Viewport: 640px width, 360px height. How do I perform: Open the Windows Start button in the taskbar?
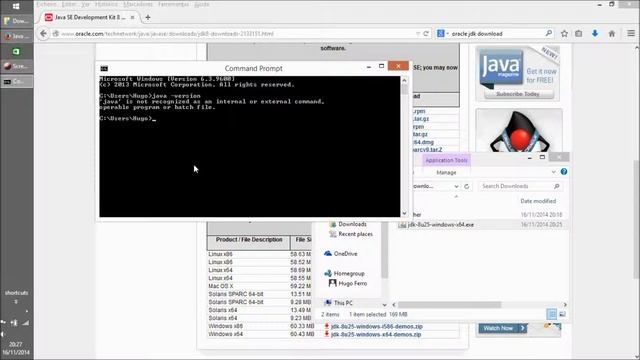point(16,6)
